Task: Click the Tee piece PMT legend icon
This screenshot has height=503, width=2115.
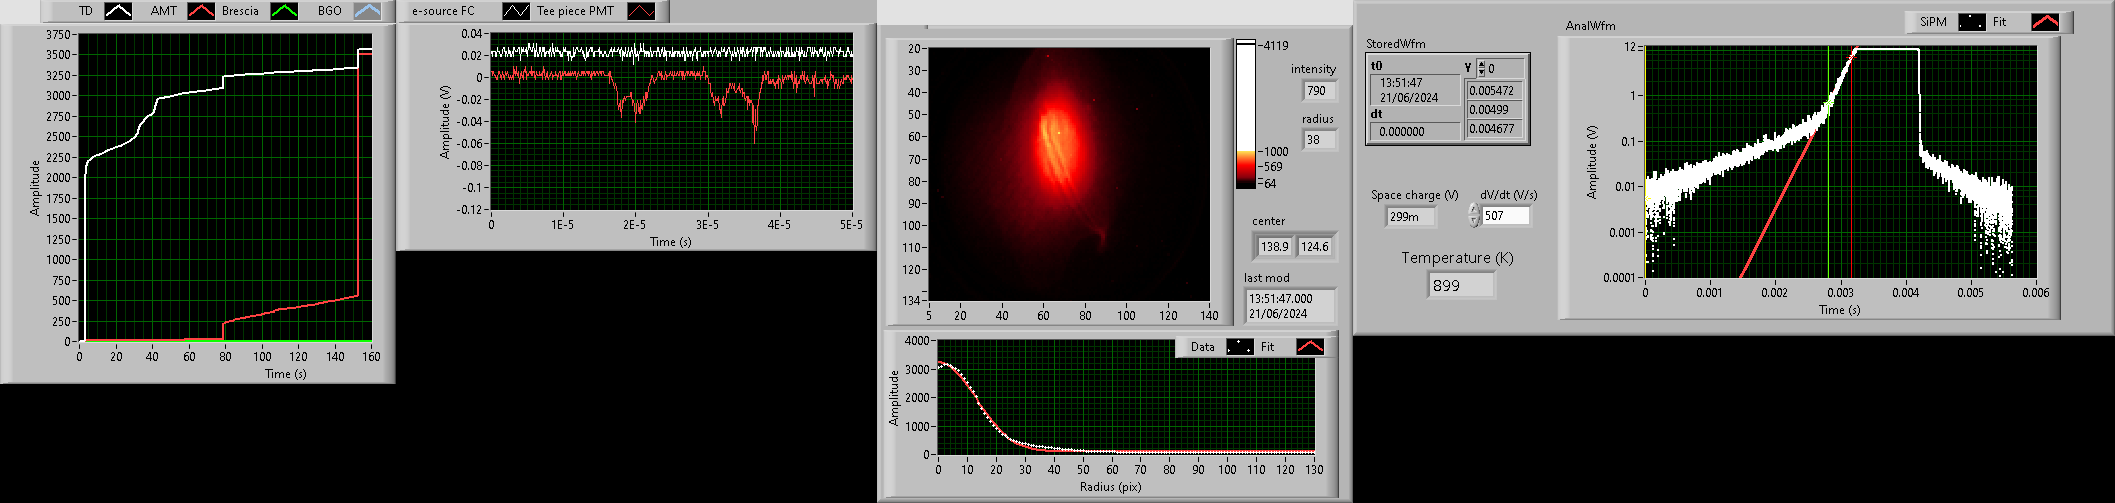Action: pos(641,11)
